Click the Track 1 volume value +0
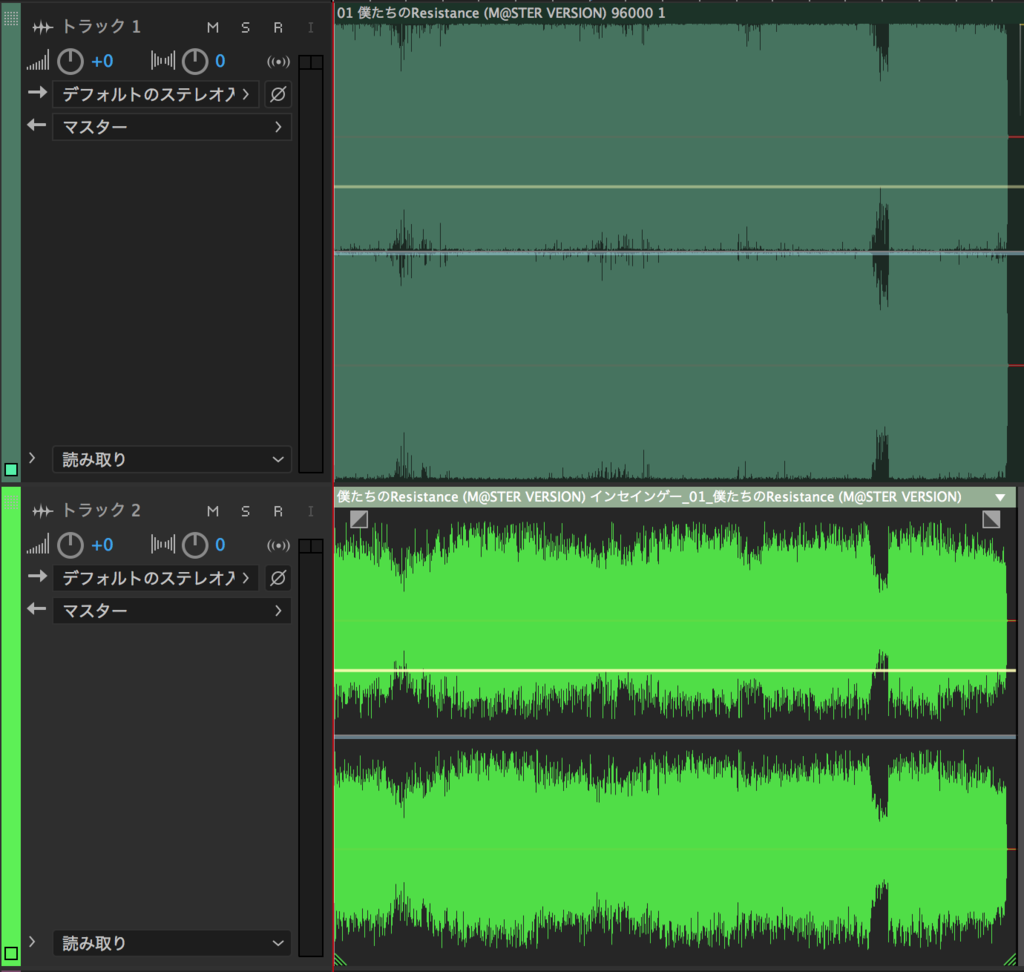1024x972 pixels. tap(102, 61)
